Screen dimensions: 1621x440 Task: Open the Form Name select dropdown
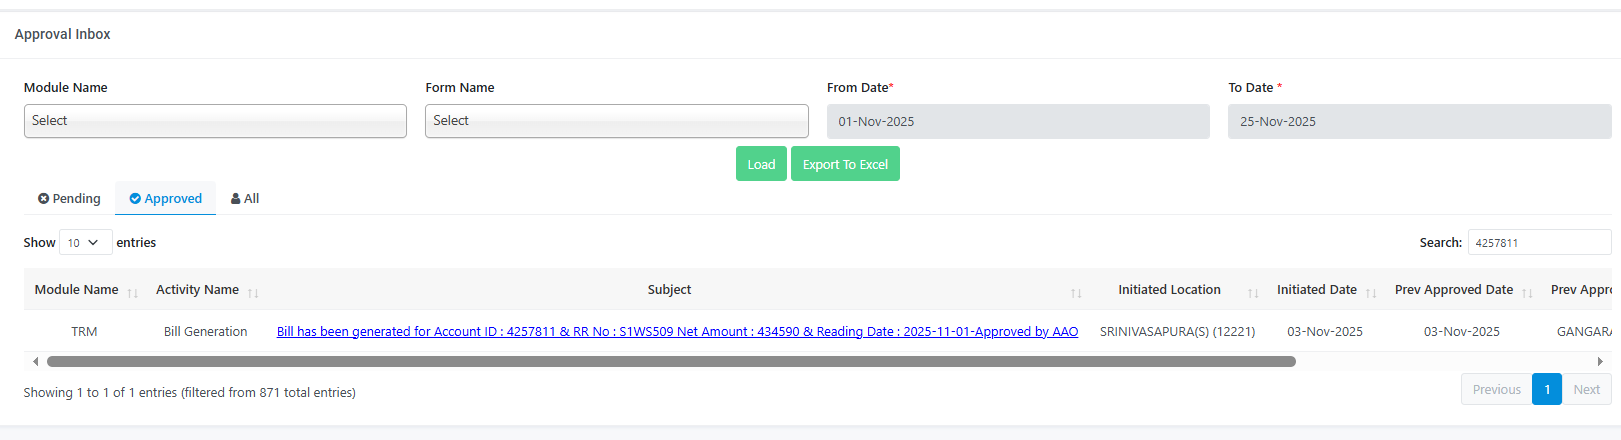pos(616,121)
